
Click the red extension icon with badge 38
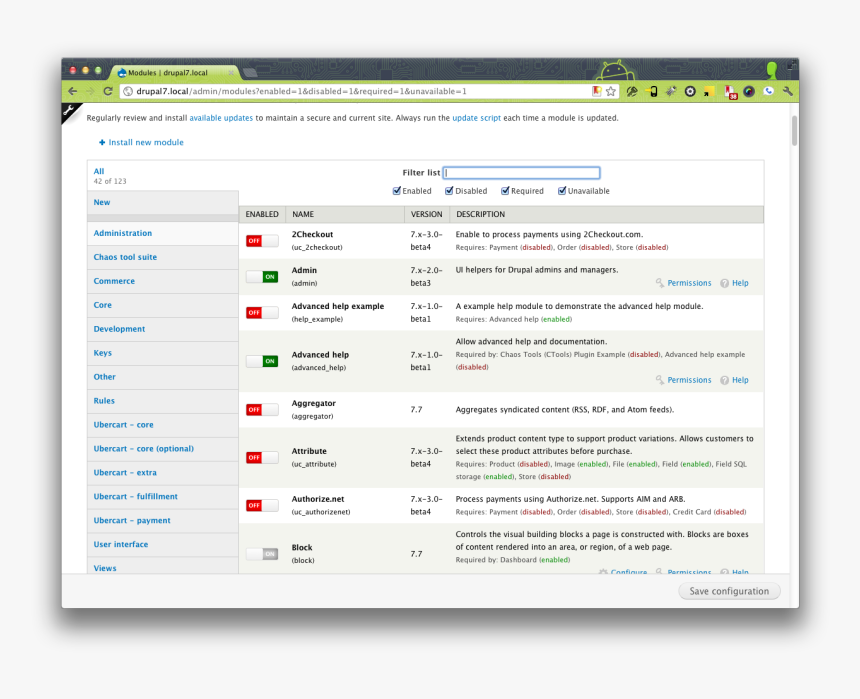[x=730, y=92]
